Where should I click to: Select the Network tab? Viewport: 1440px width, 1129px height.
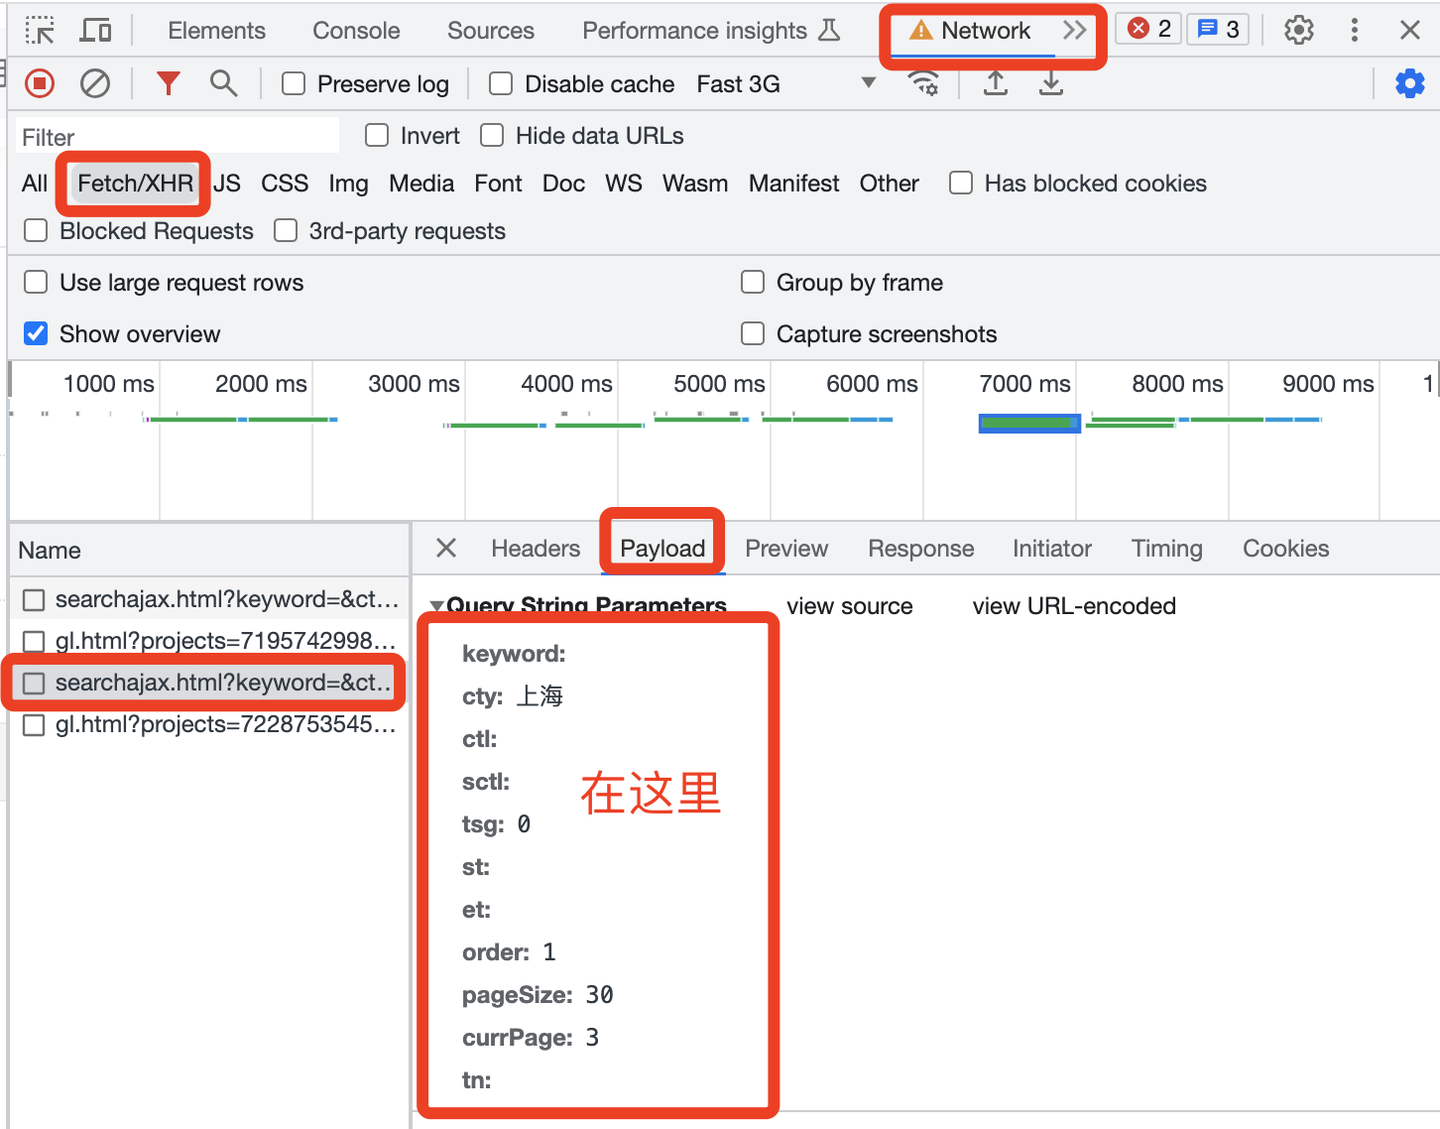coord(970,31)
